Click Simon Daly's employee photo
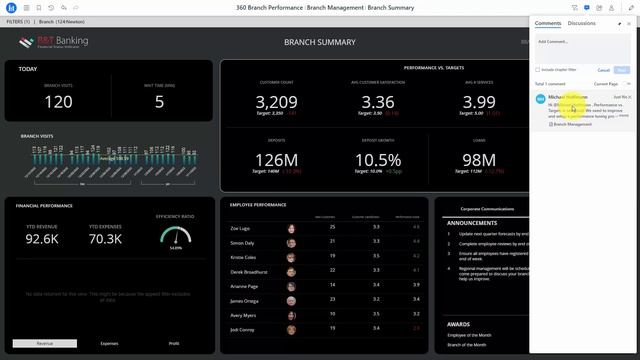This screenshot has height=360, width=640. [291, 243]
